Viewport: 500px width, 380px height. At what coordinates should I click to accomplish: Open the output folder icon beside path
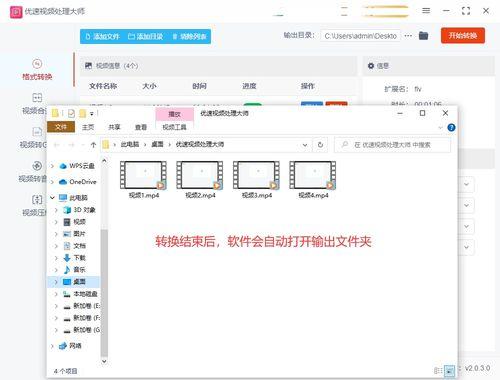[423, 35]
